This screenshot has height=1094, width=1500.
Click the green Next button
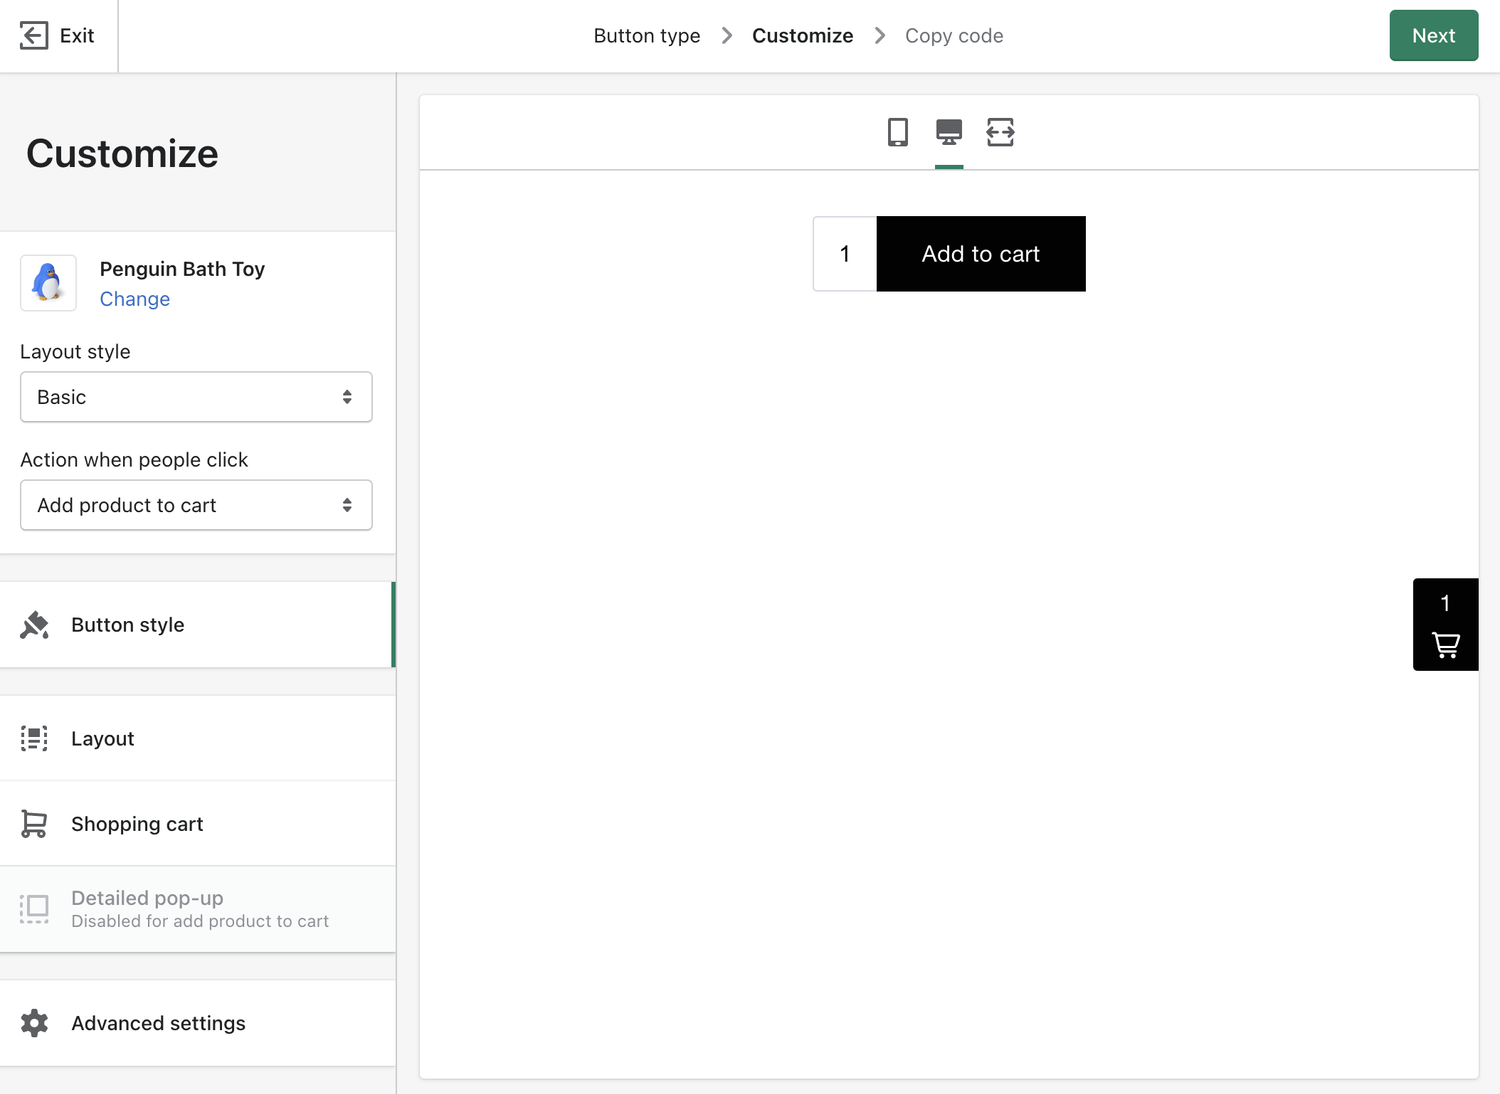point(1433,35)
